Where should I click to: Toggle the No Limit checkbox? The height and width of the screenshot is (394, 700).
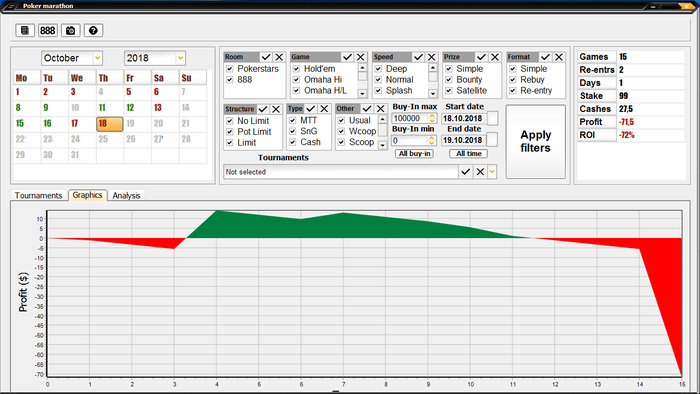point(230,121)
